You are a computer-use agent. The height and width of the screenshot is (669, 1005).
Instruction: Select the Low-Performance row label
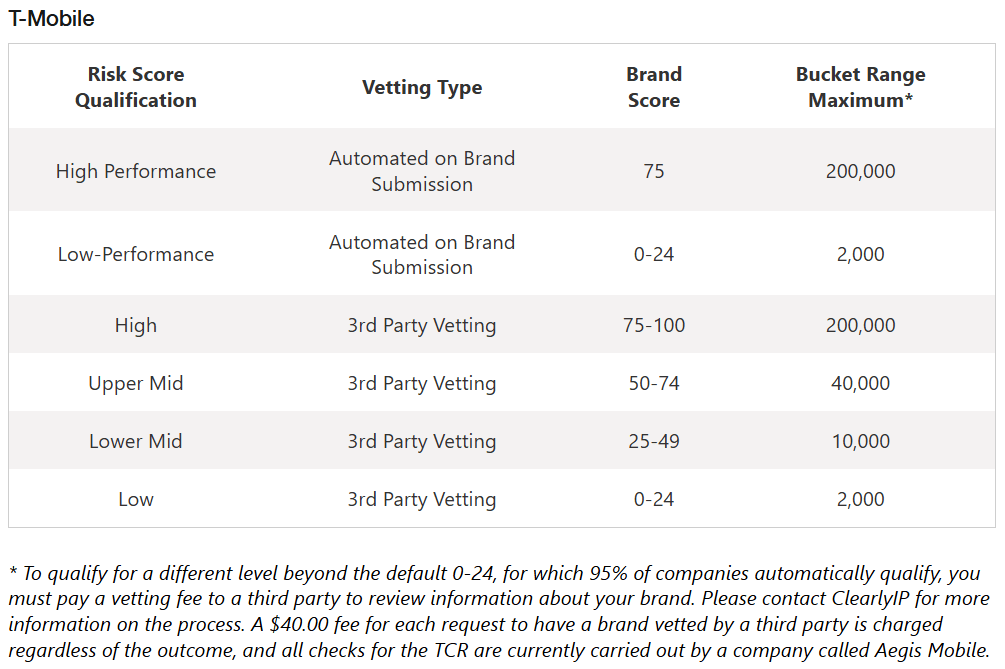(x=136, y=254)
